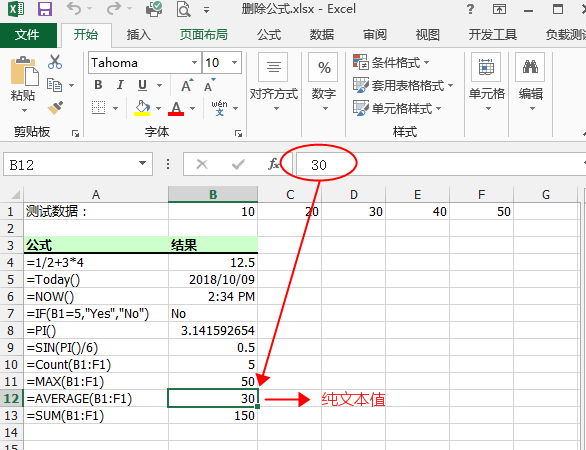This screenshot has height=450, width=586.
Task: Click the Paste clipboard icon
Action: (x=24, y=71)
